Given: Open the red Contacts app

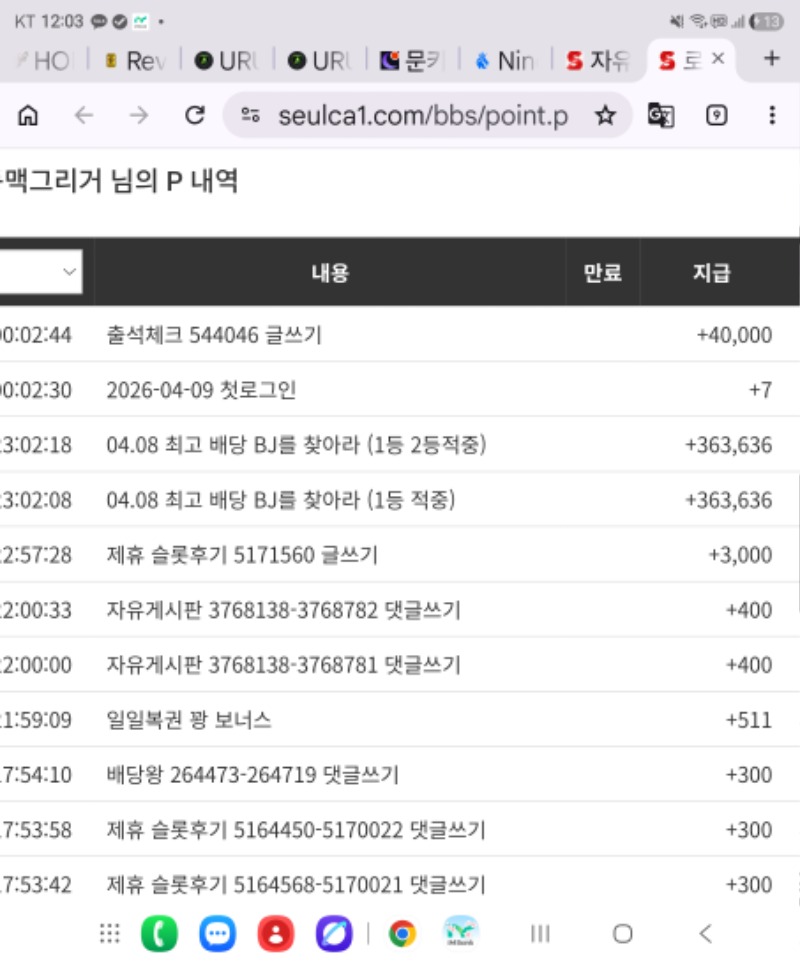Looking at the screenshot, I should pyautogui.click(x=275, y=934).
